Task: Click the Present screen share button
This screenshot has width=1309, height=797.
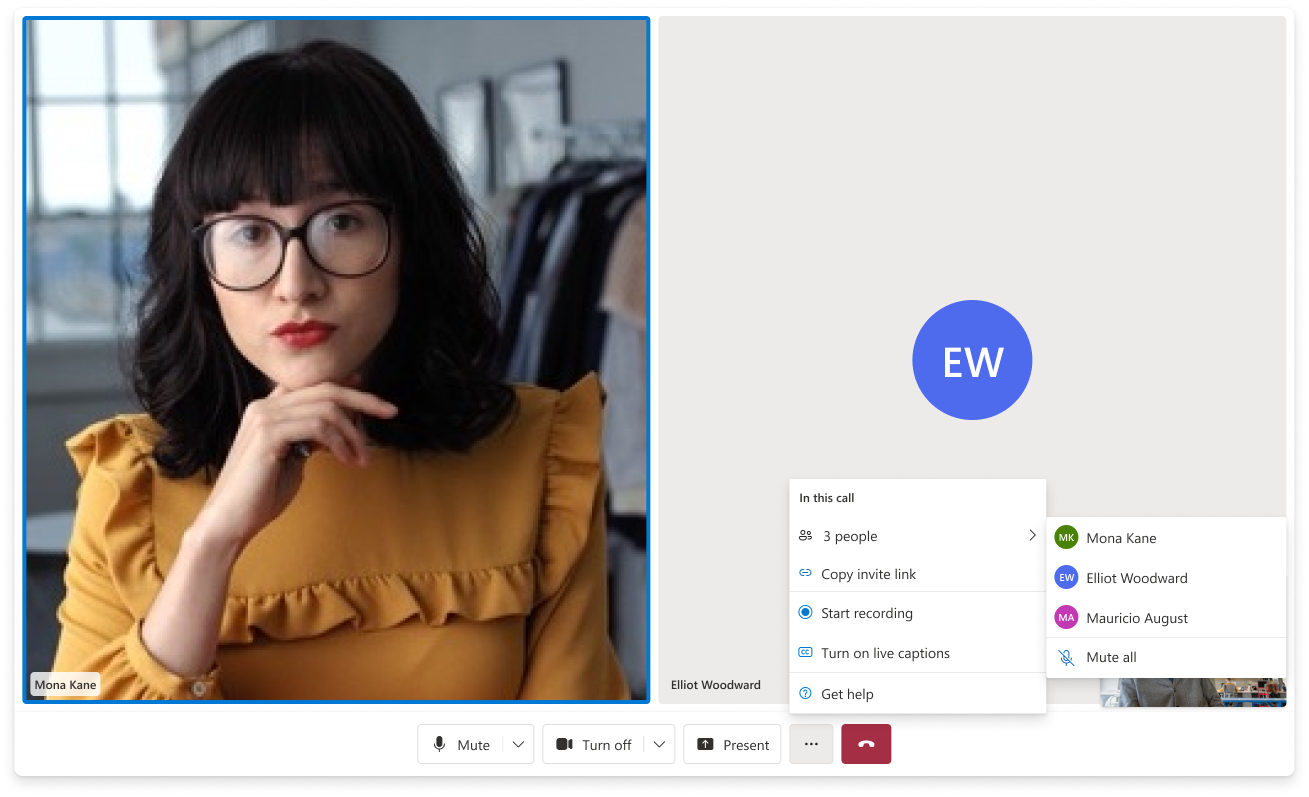Action: point(732,744)
